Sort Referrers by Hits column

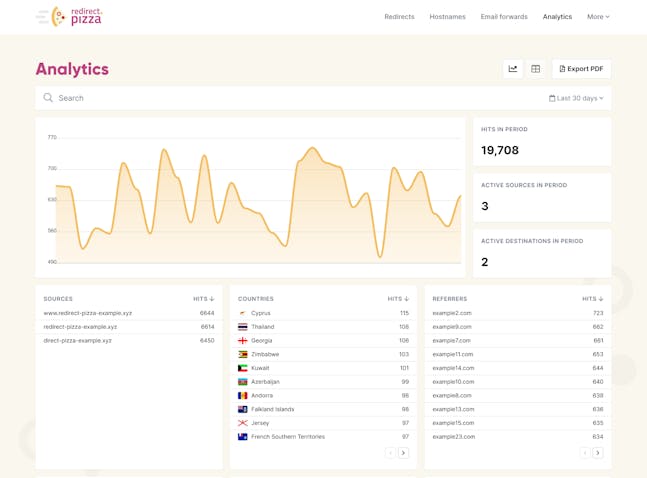593,299
